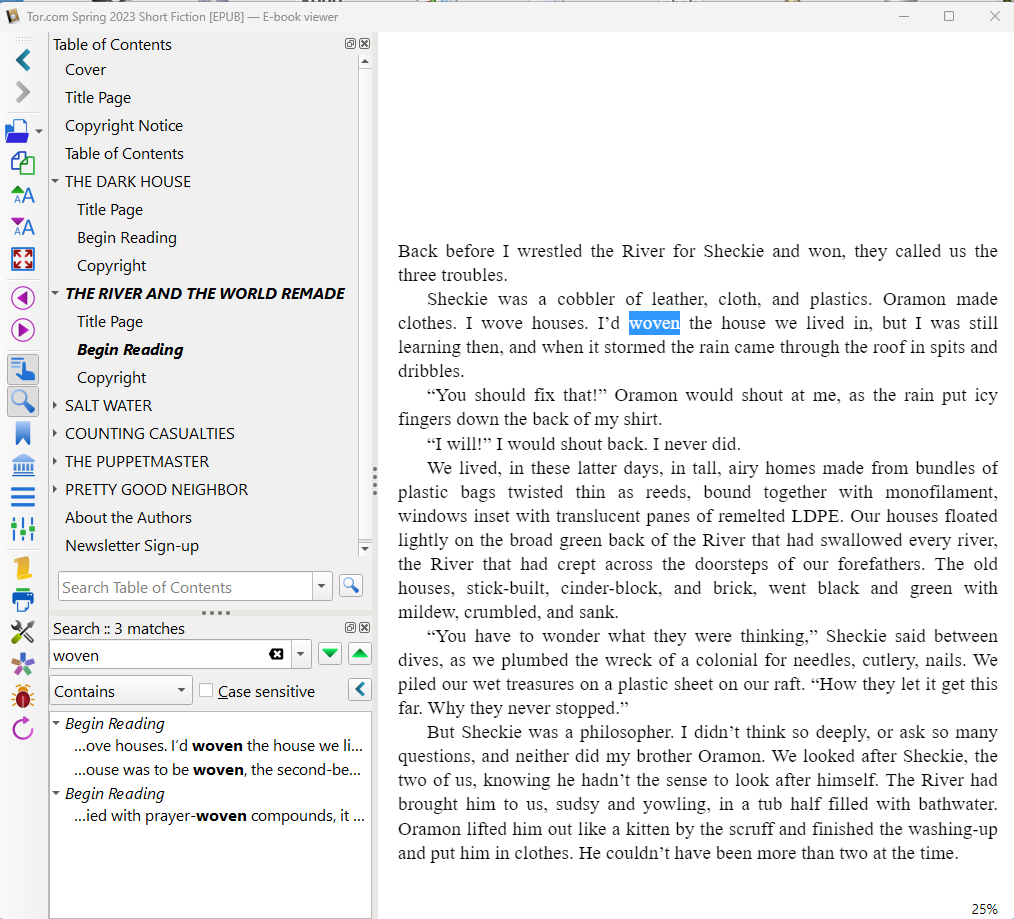This screenshot has height=919, width=1014.
Task: Open Begin Reading under THE DARK HOUSE
Action: click(127, 238)
